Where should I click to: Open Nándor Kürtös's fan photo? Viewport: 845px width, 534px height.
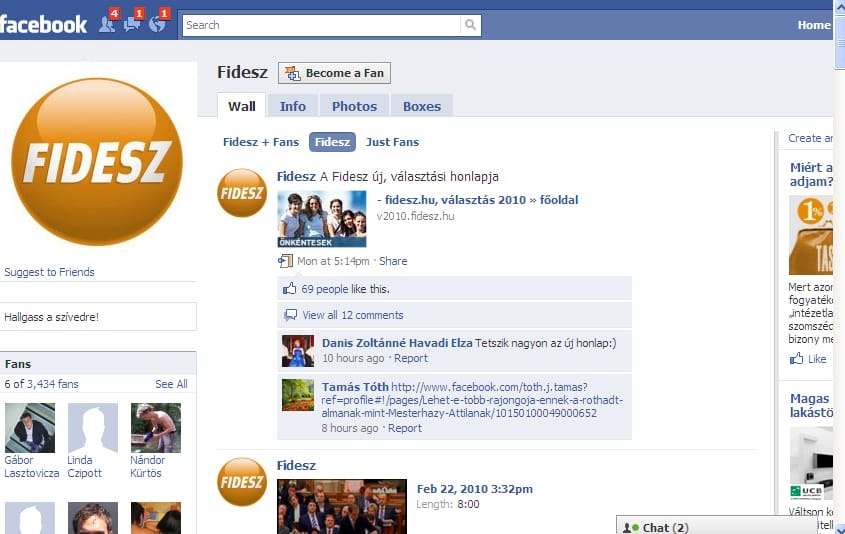point(156,428)
